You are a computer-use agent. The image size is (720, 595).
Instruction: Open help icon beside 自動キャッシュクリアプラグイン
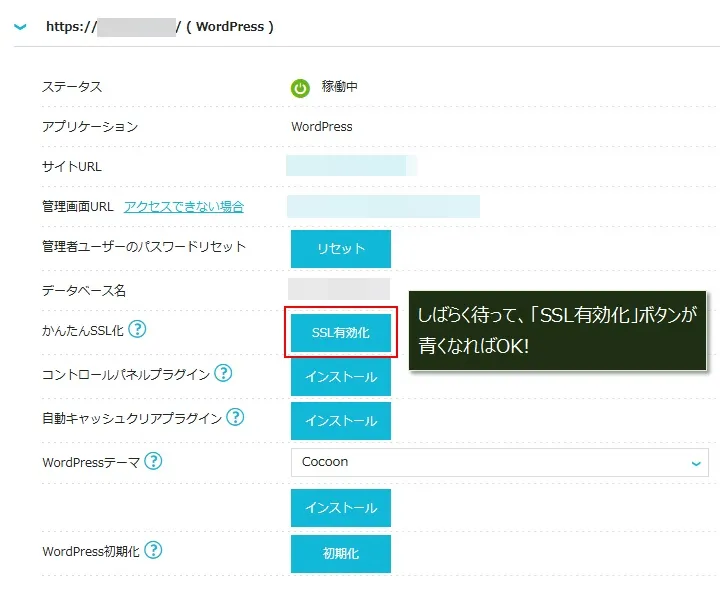coord(235,418)
